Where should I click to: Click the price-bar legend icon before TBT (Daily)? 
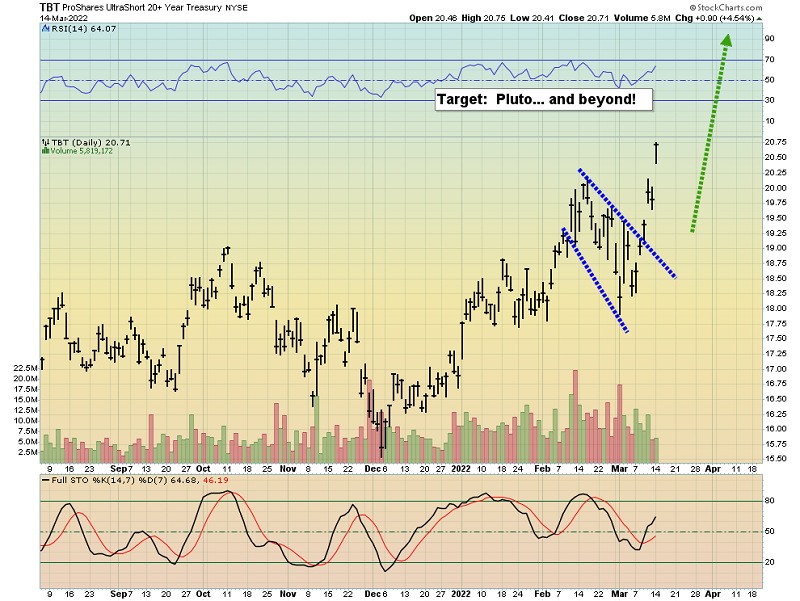[45, 143]
